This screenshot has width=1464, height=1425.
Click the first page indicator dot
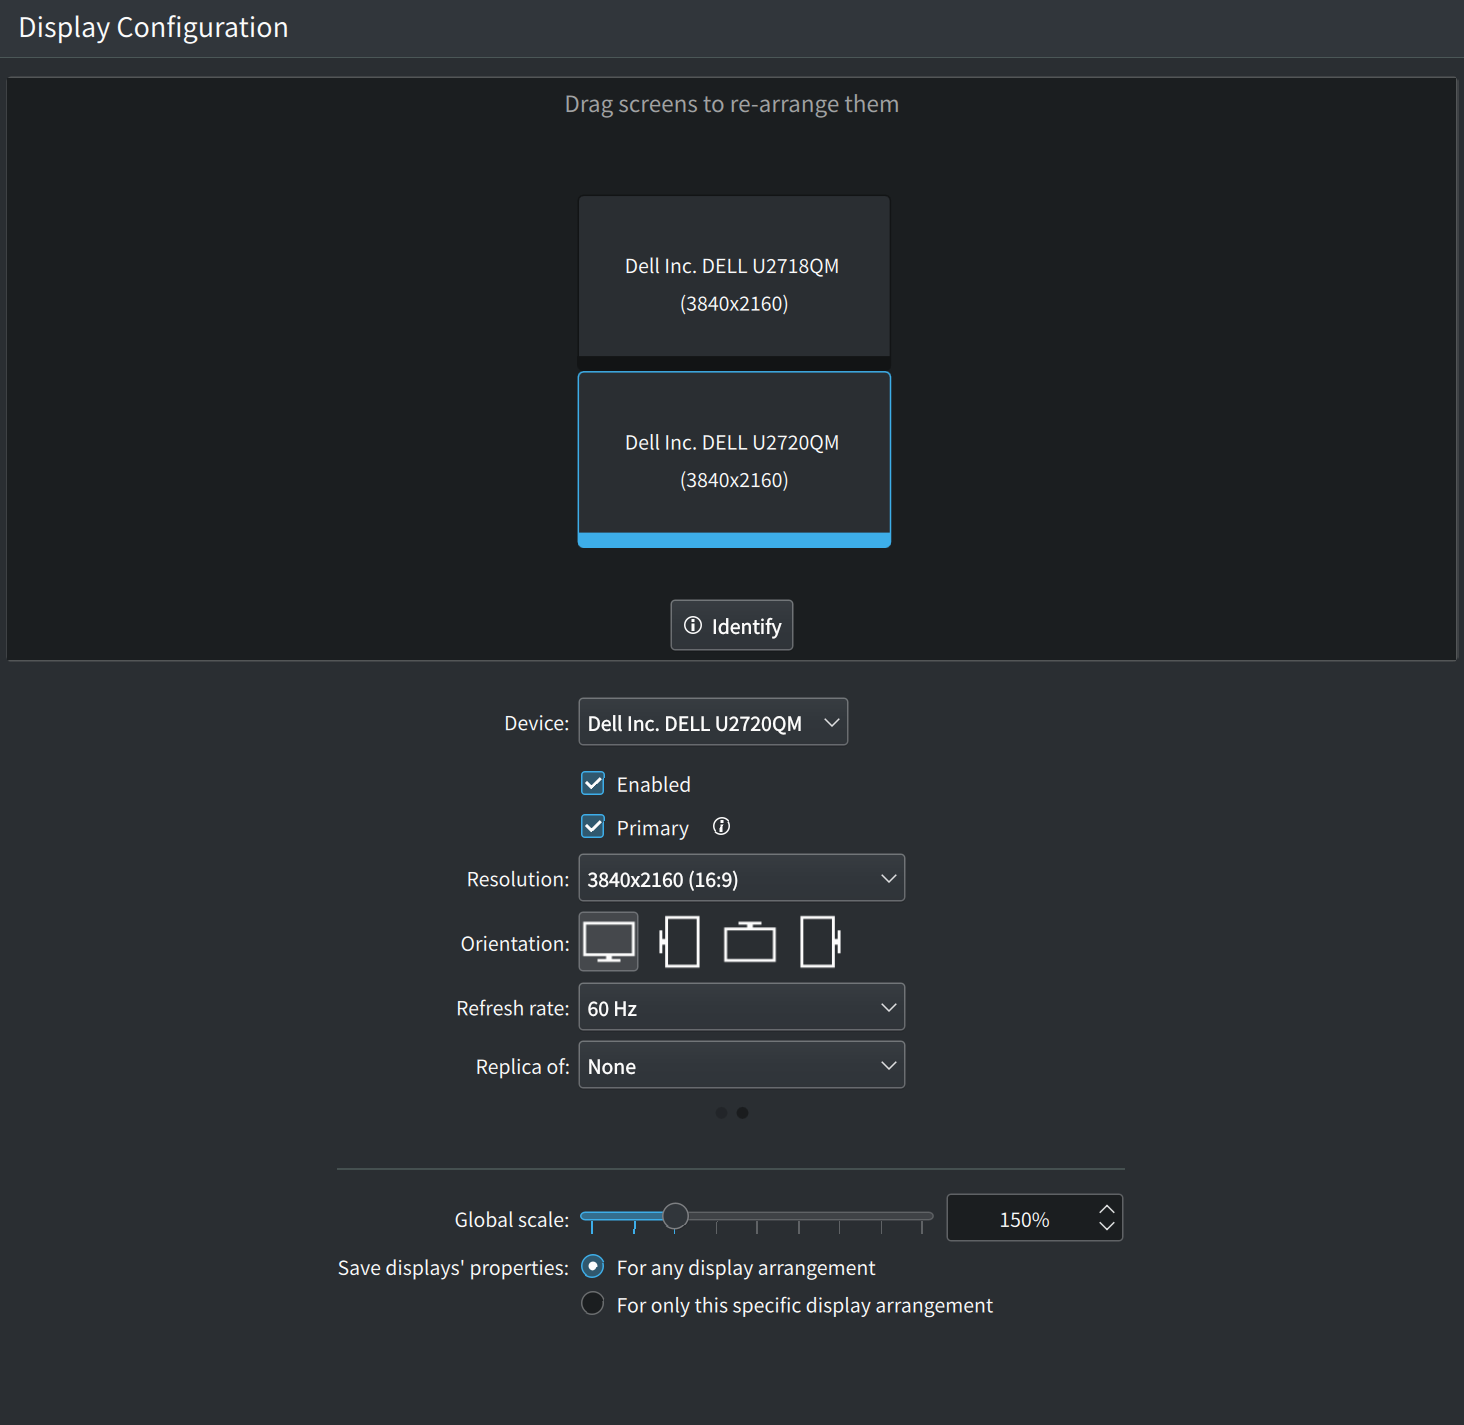point(721,1113)
